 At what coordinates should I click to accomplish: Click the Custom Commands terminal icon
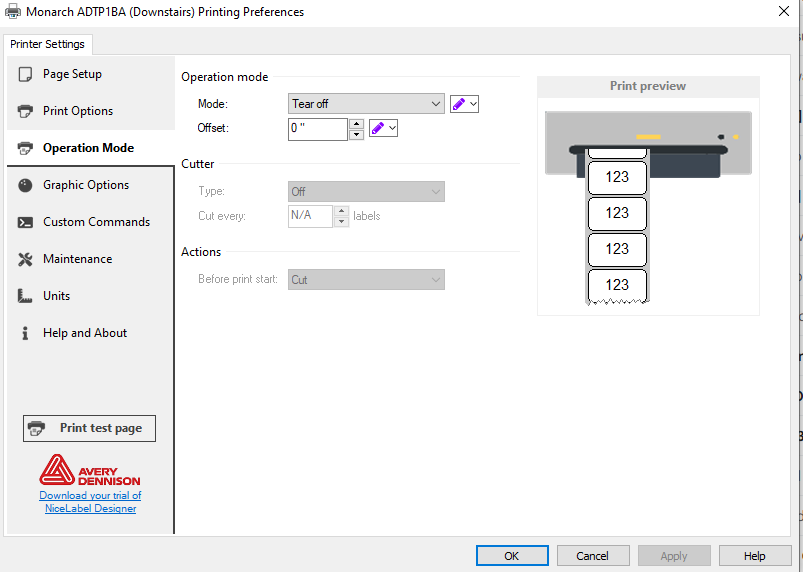[25, 222]
